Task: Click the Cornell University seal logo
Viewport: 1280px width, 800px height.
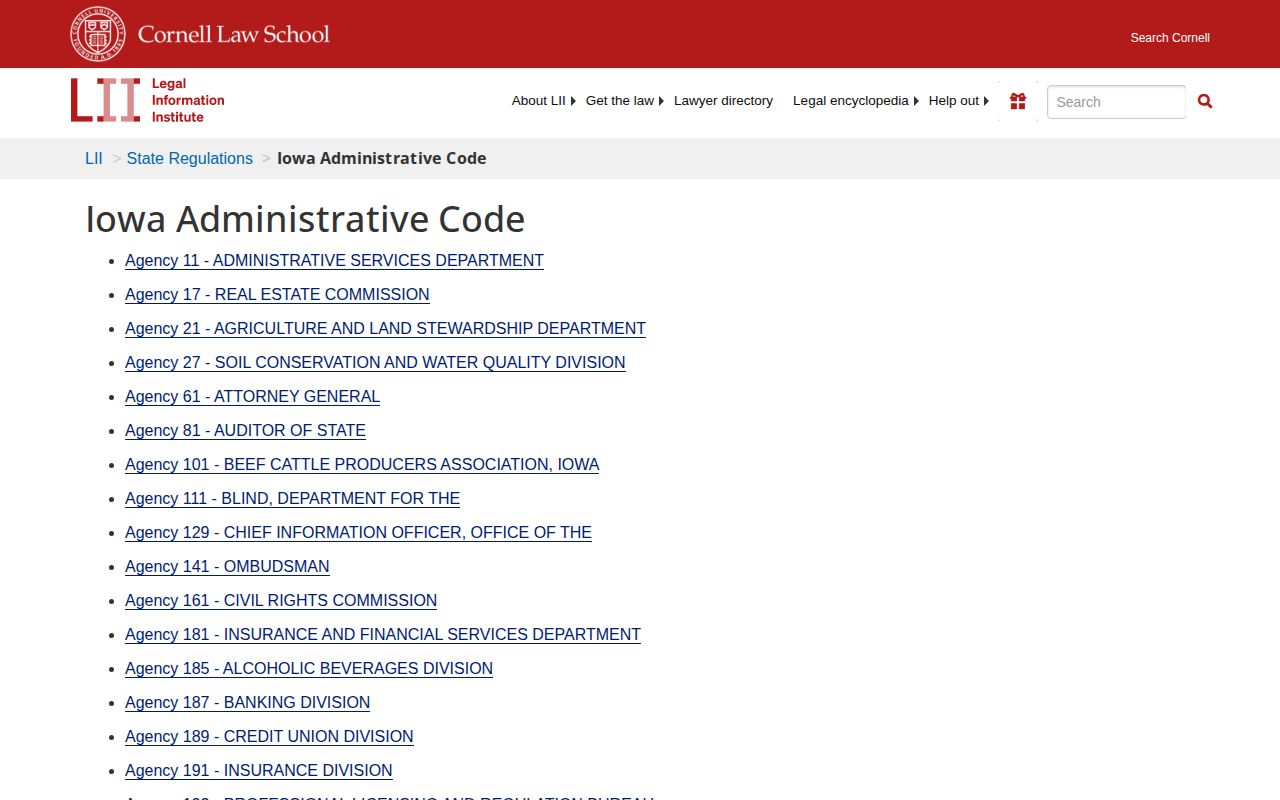Action: pyautogui.click(x=98, y=34)
